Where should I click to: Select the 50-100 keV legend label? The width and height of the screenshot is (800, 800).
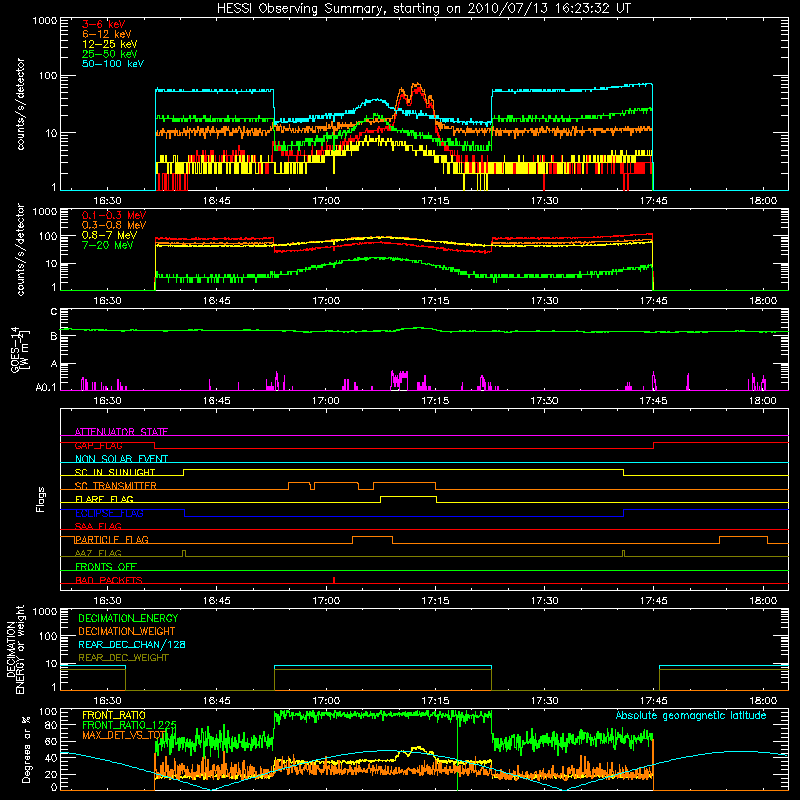[113, 64]
